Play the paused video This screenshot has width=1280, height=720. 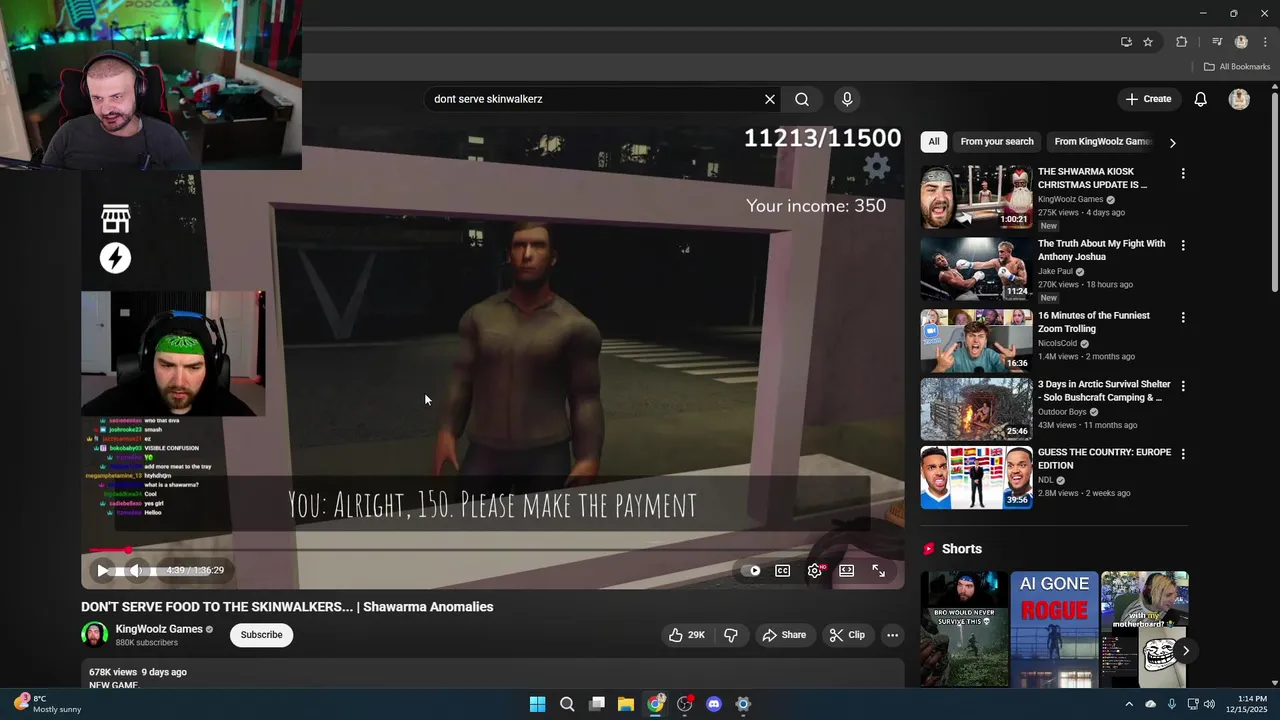coord(102,570)
